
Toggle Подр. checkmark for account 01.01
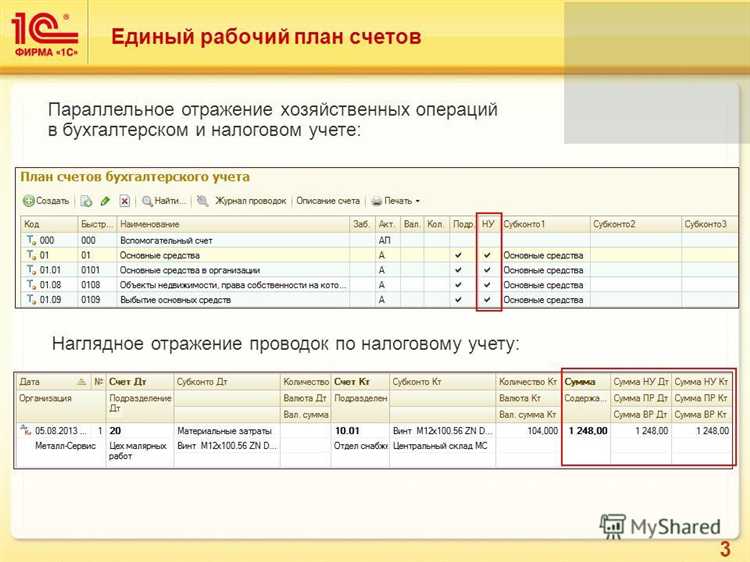[458, 270]
